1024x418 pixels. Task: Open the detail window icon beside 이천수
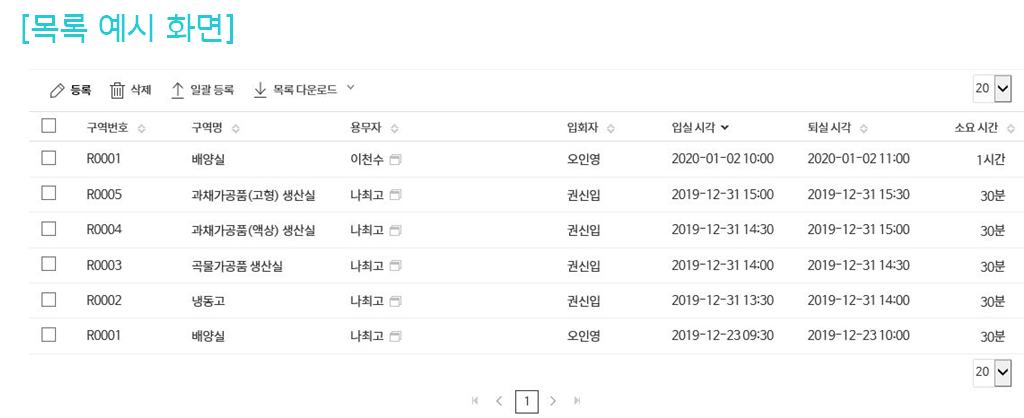(x=395, y=159)
